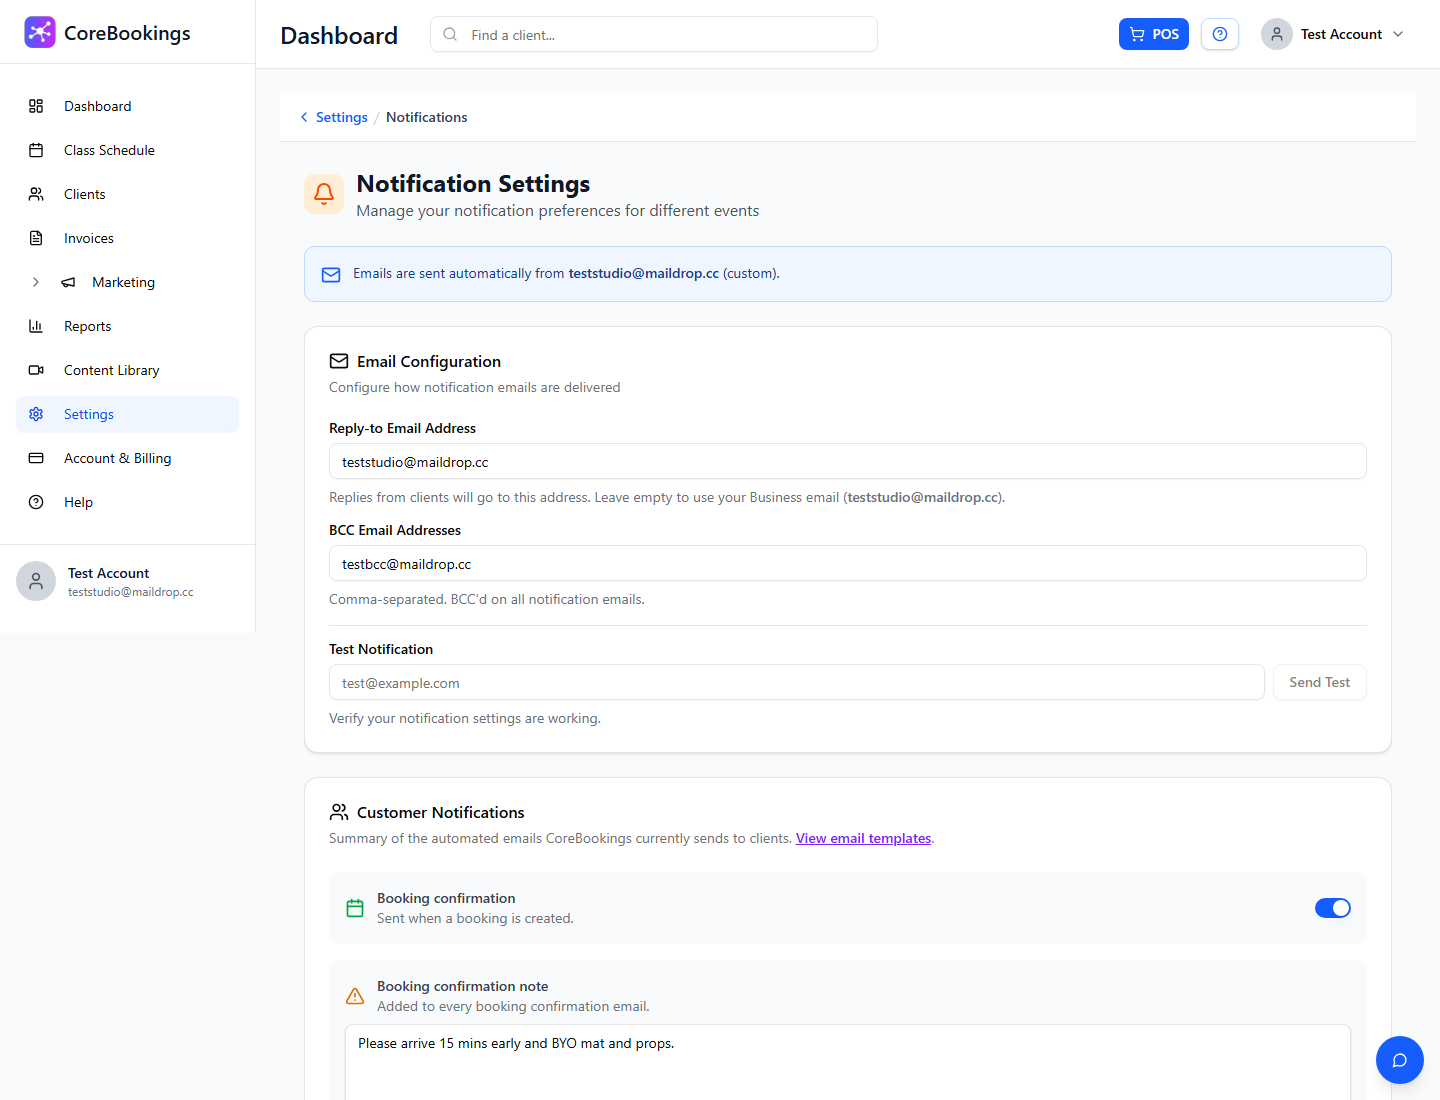Open Reports from the sidebar
Image resolution: width=1440 pixels, height=1100 pixels.
[127, 326]
